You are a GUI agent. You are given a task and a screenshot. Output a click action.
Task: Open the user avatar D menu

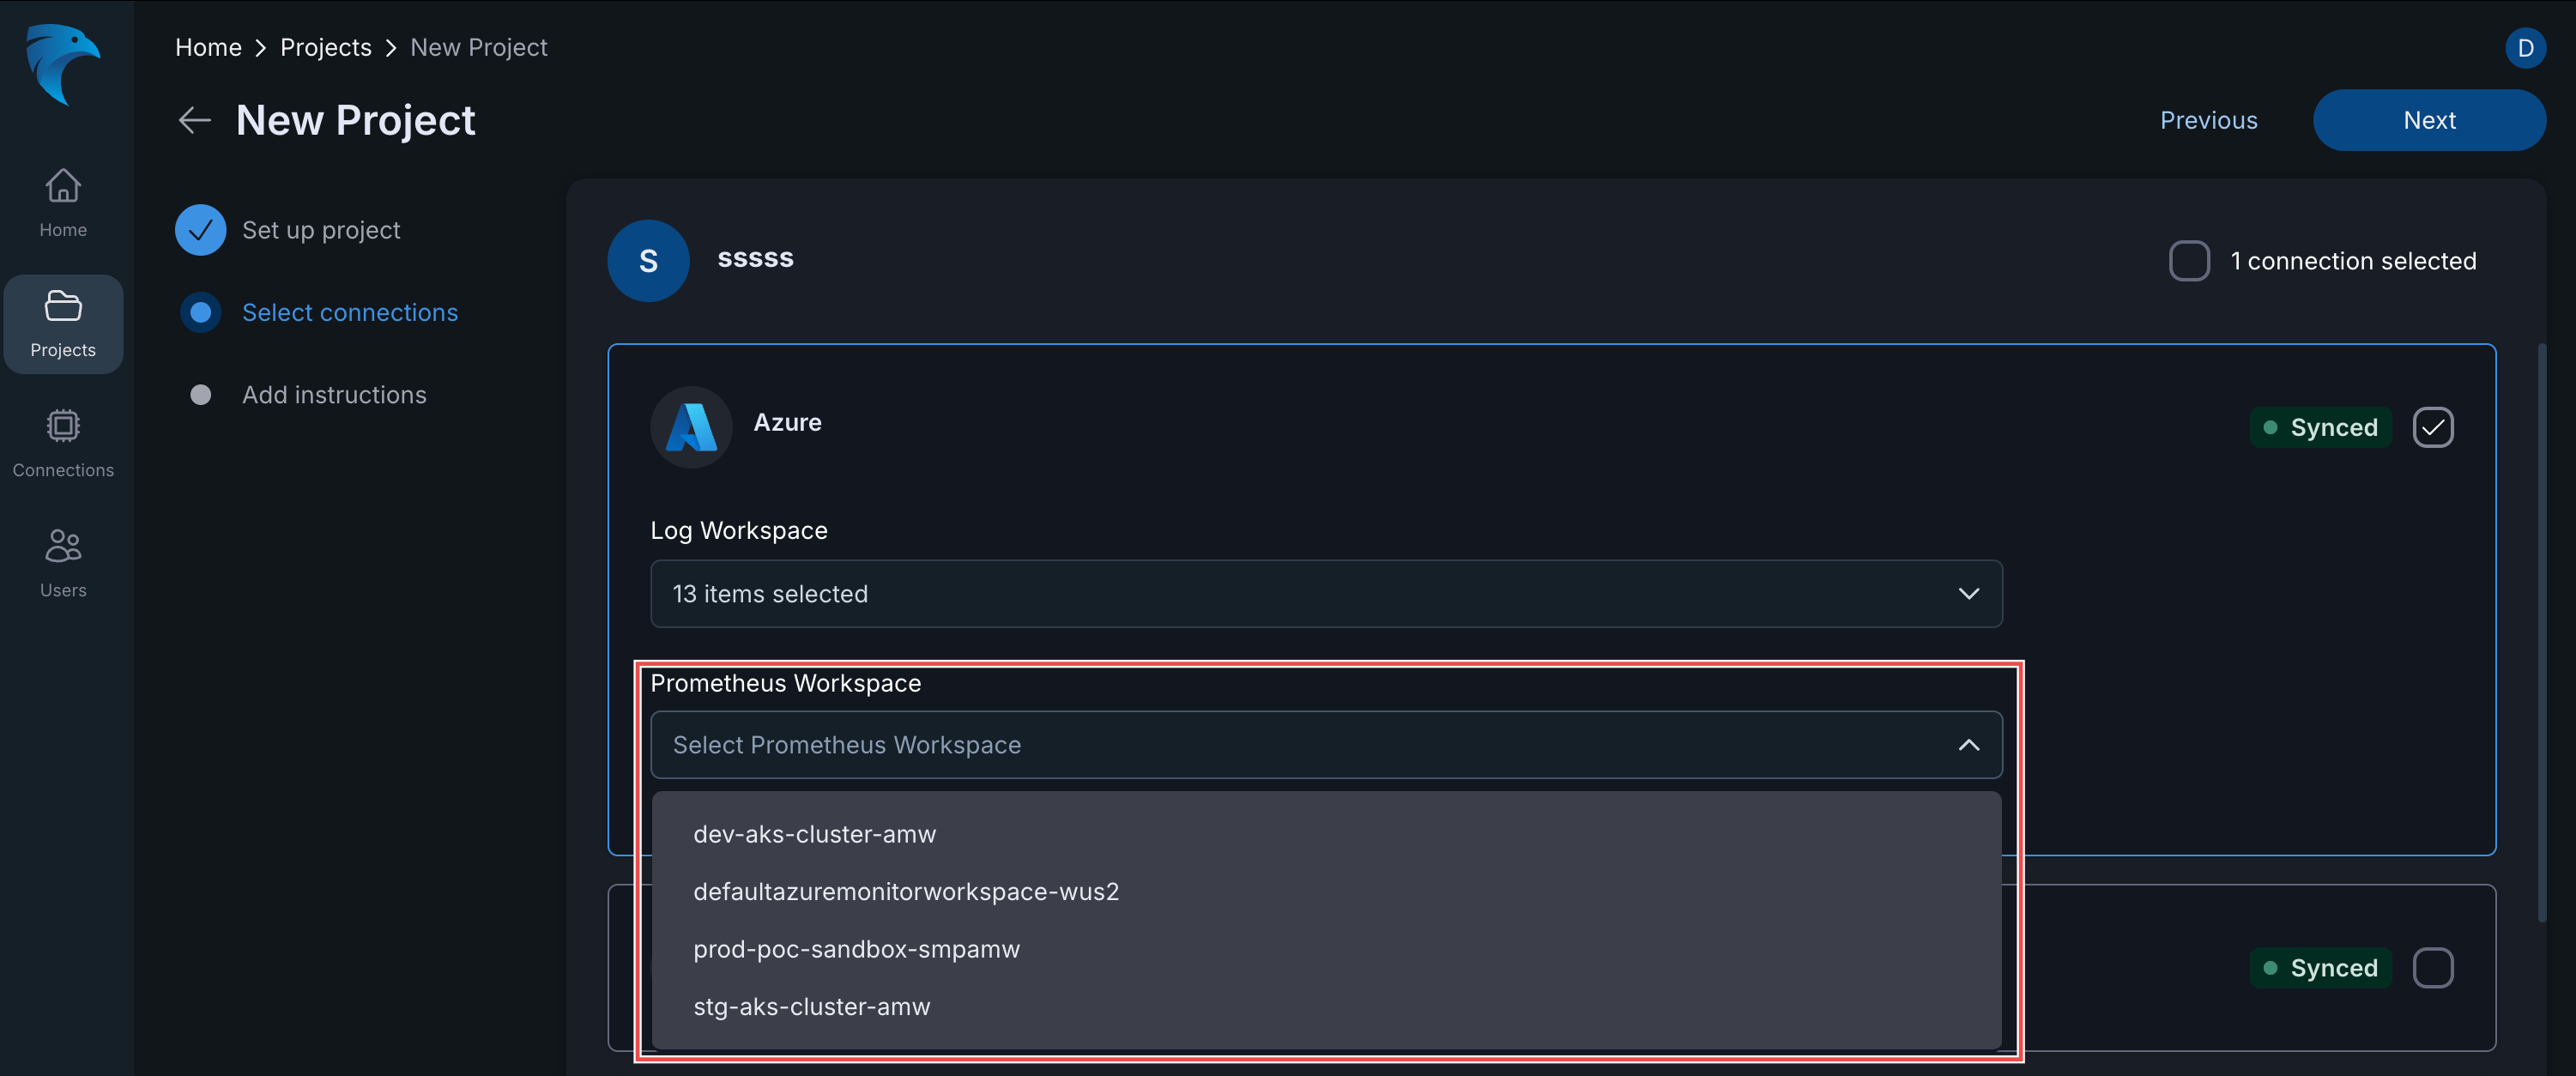pos(2524,48)
